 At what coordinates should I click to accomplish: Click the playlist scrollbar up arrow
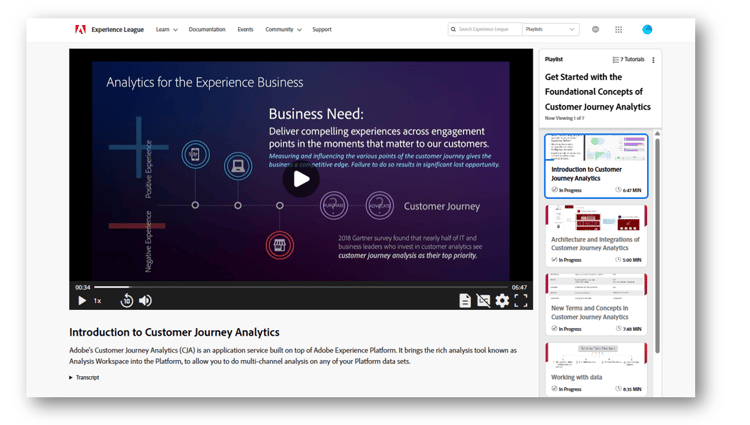click(x=658, y=133)
